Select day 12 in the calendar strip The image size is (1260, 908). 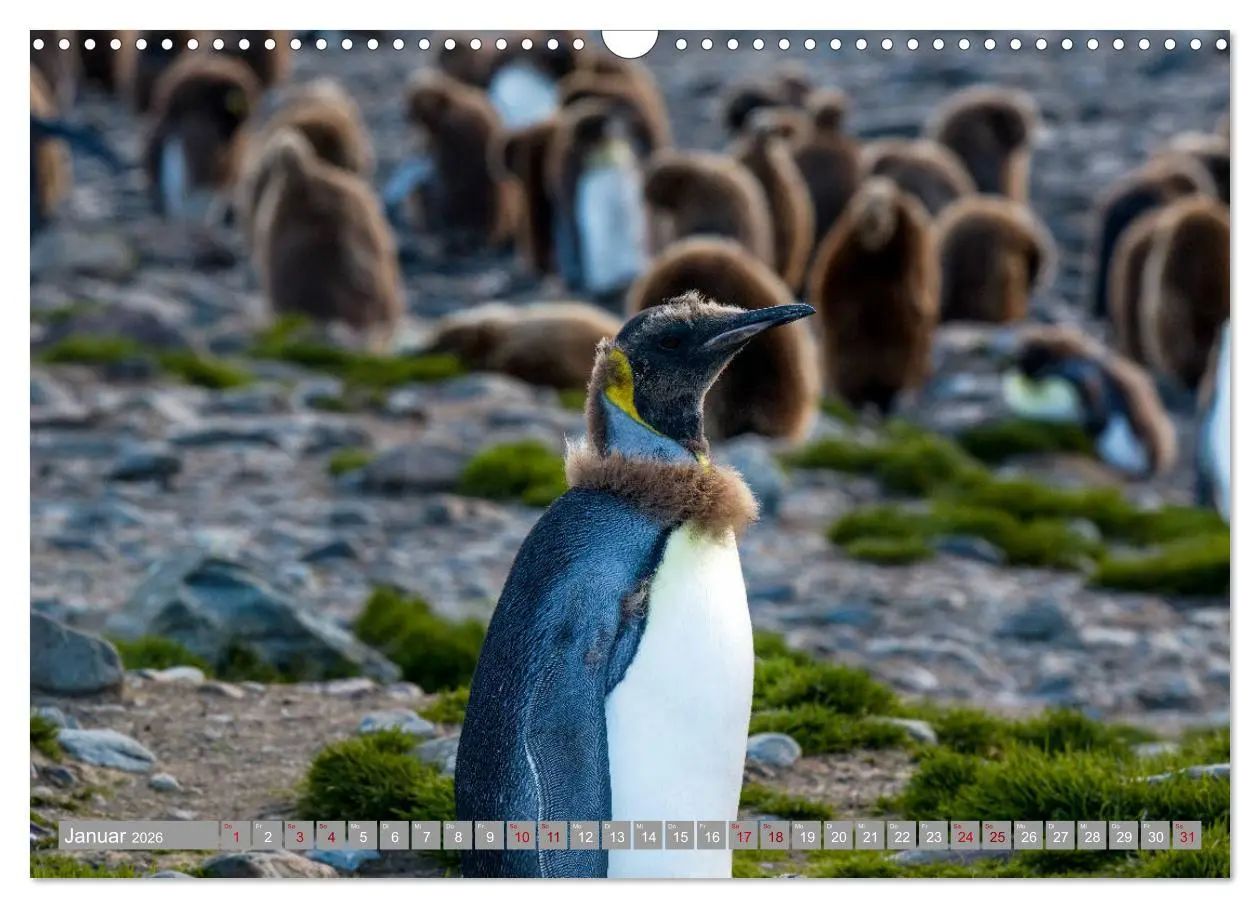(x=584, y=835)
